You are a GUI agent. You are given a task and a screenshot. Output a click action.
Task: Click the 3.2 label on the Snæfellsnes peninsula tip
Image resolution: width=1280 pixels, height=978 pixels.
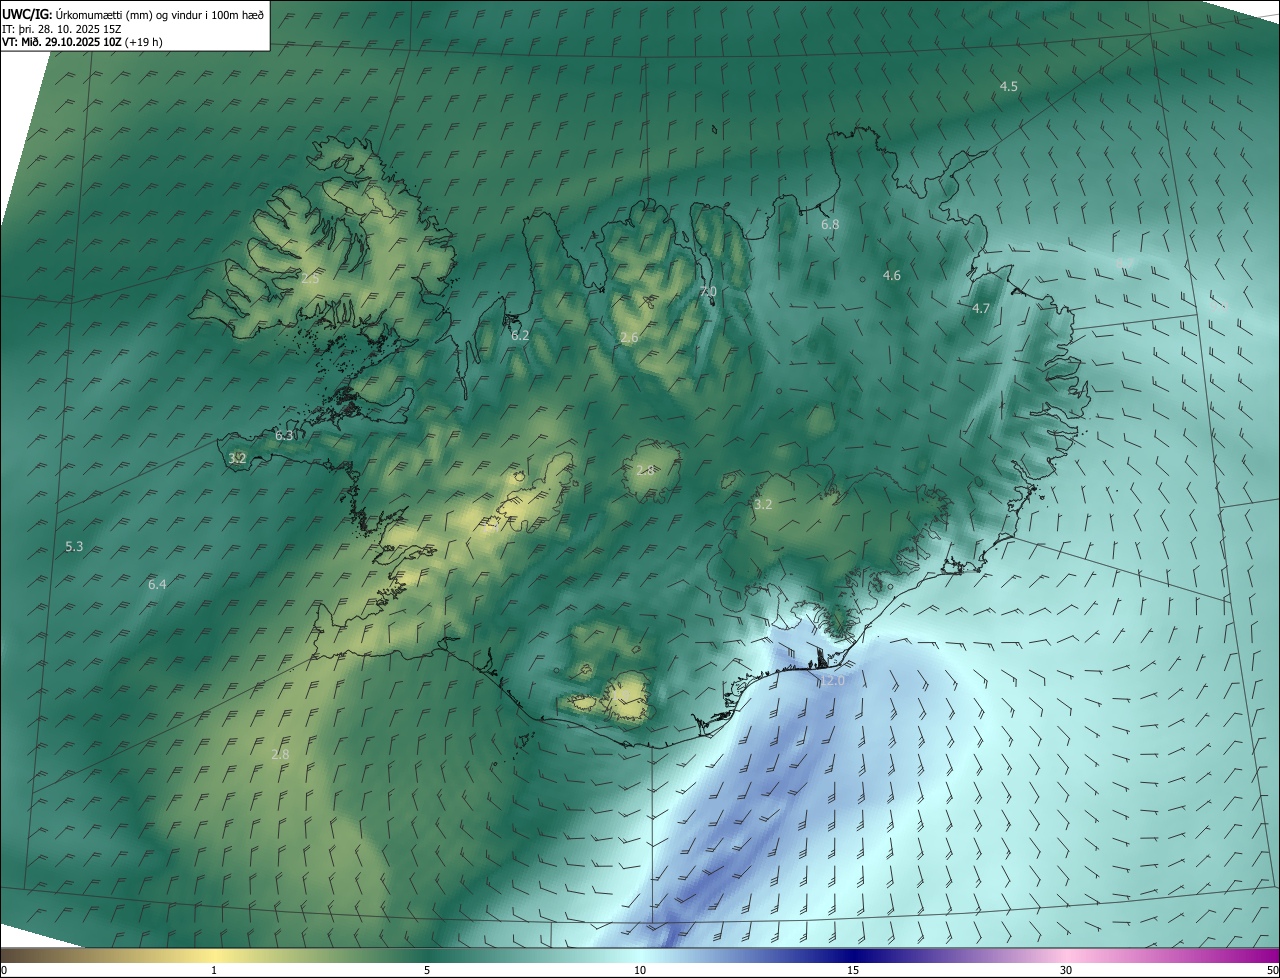tap(237, 459)
